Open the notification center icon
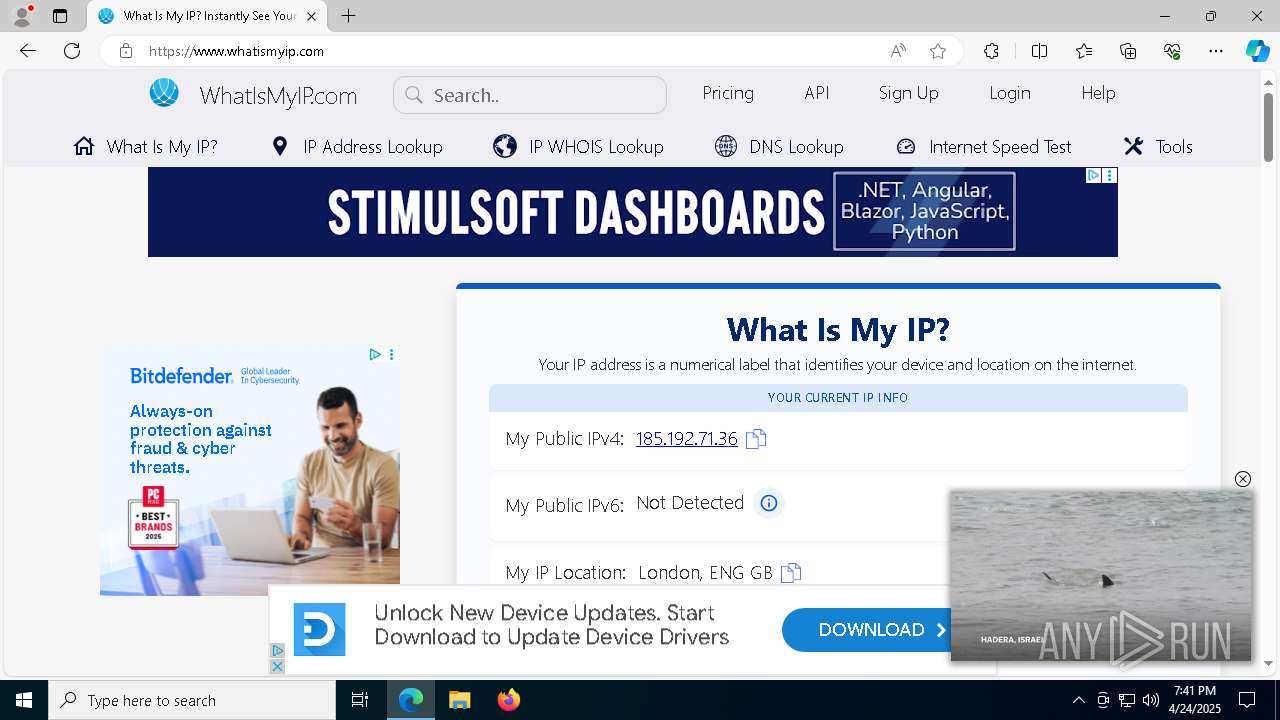 click(1247, 700)
